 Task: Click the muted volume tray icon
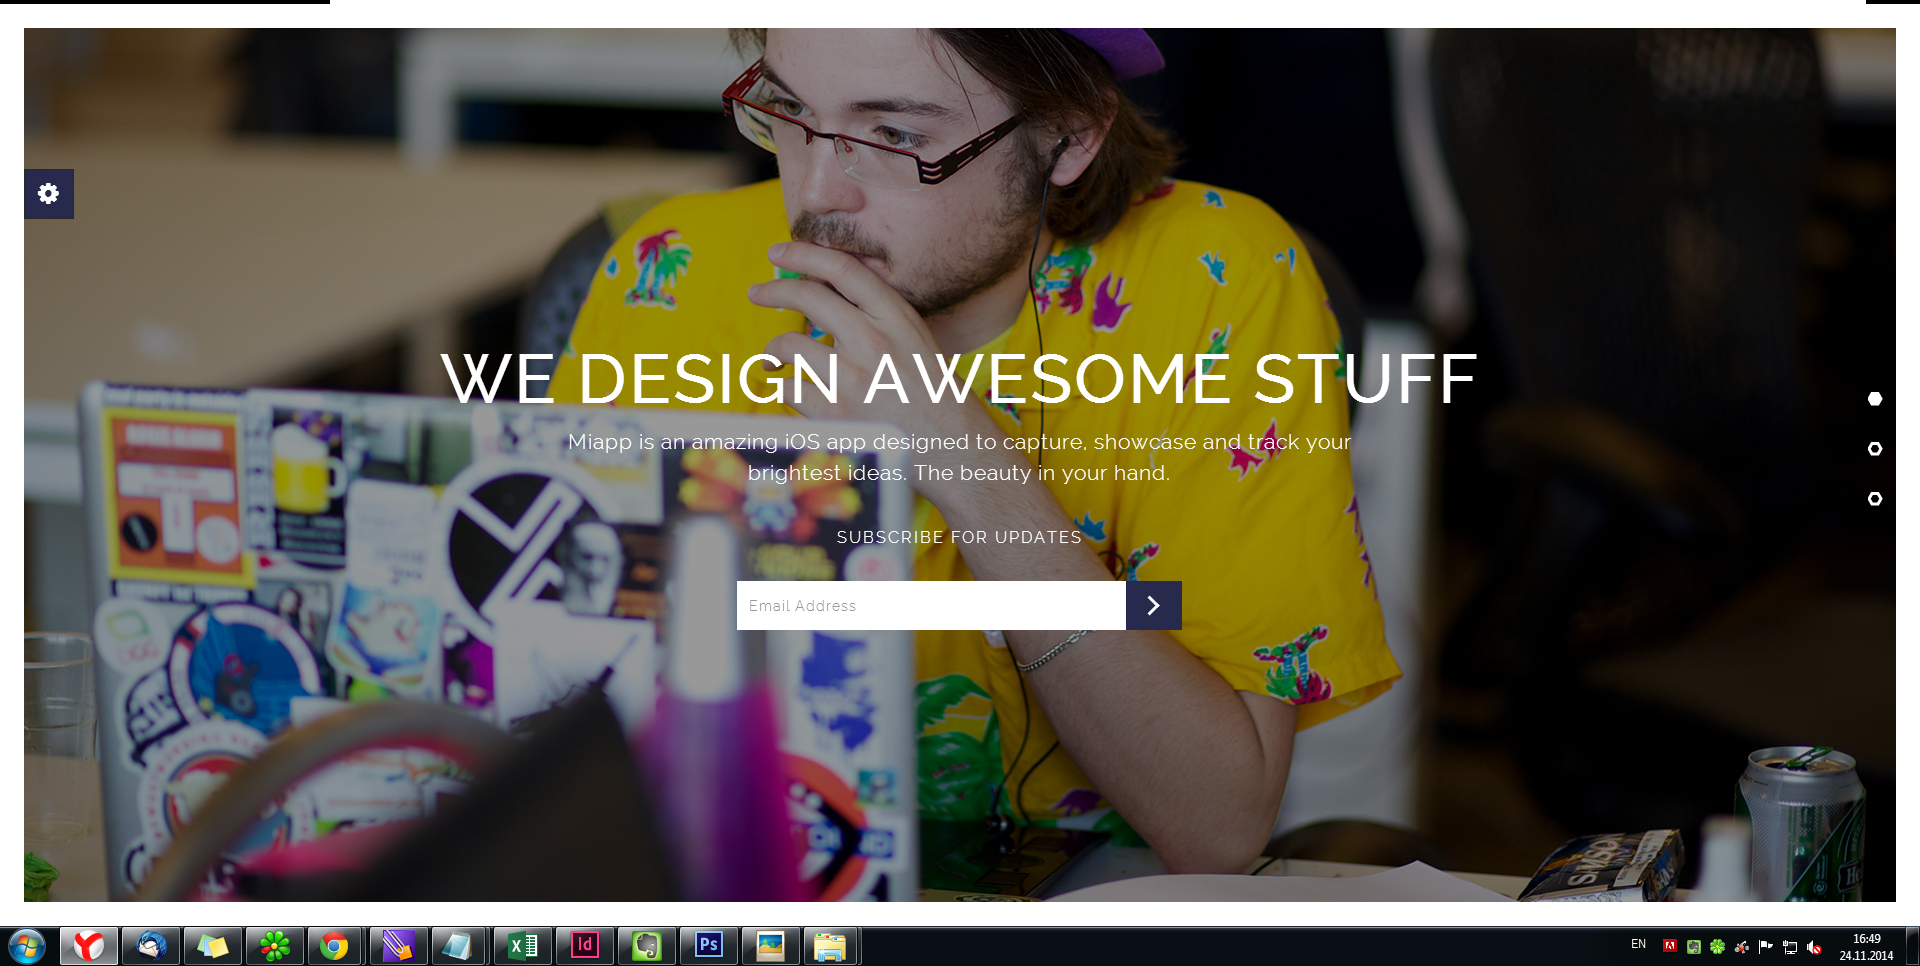(x=1814, y=946)
